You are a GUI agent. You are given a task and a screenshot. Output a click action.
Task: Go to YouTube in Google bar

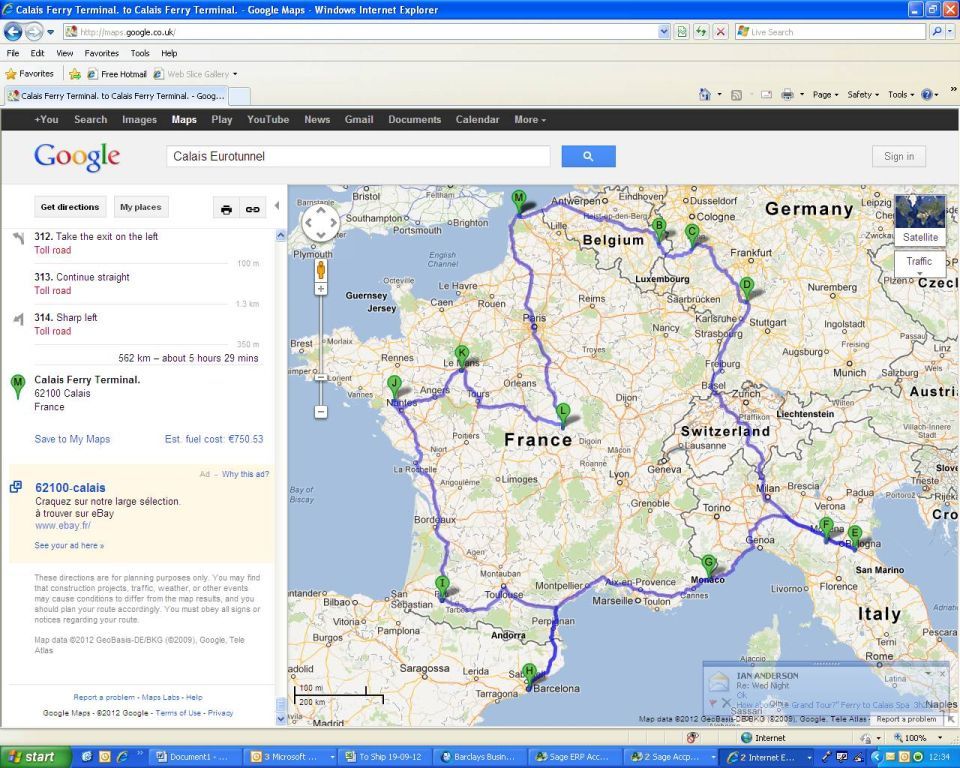(x=268, y=120)
